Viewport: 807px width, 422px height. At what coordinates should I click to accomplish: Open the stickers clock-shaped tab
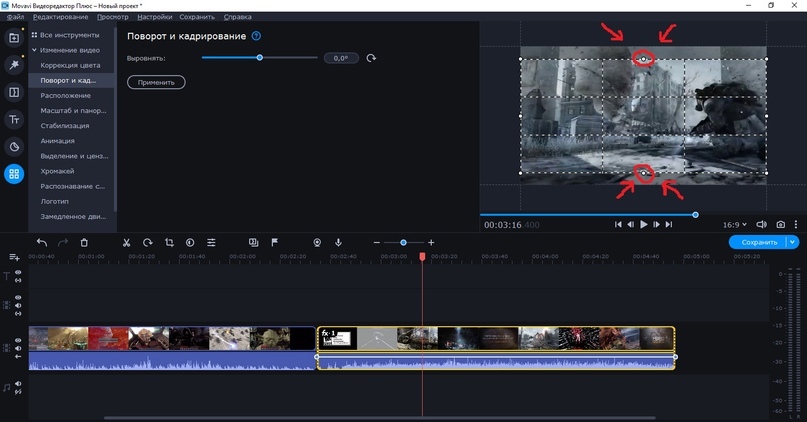[x=14, y=147]
